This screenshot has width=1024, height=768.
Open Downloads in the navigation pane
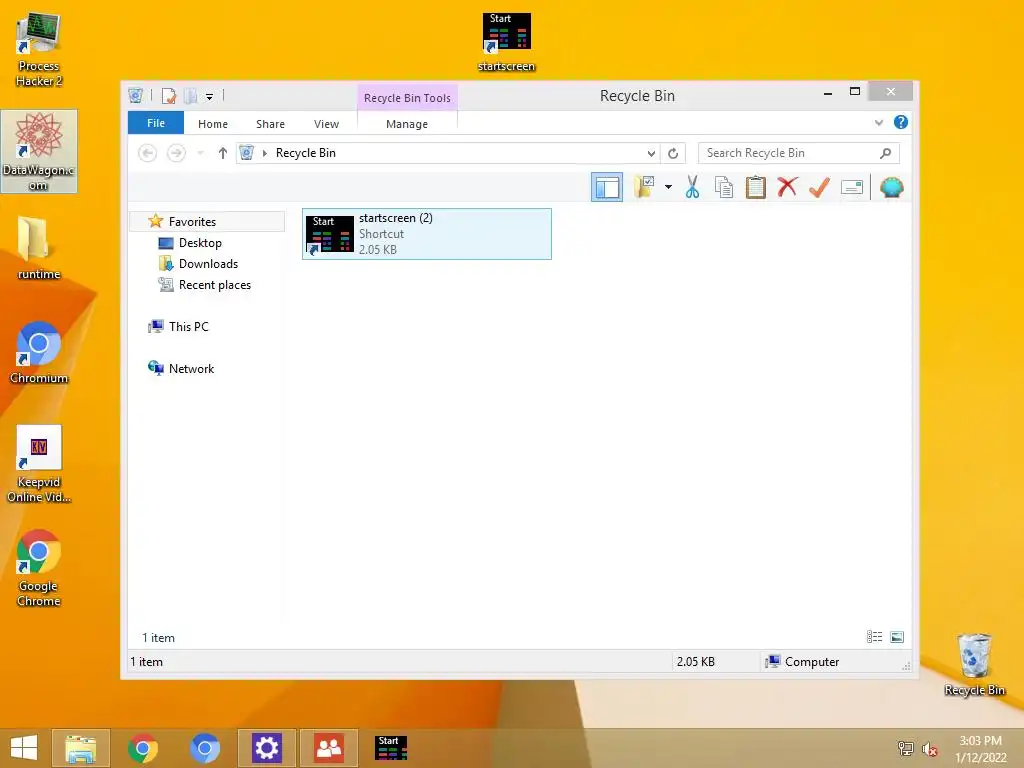click(x=208, y=264)
